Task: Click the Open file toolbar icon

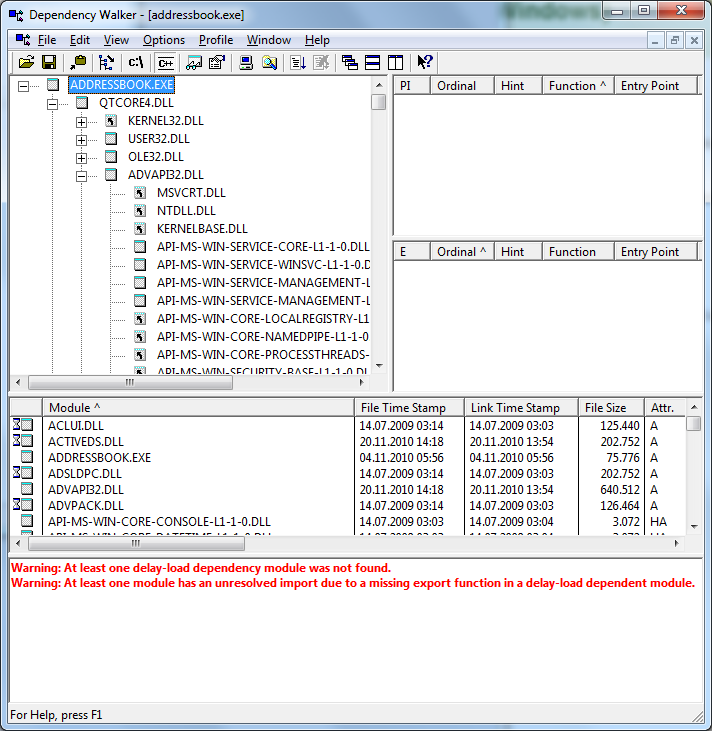Action: [x=26, y=62]
